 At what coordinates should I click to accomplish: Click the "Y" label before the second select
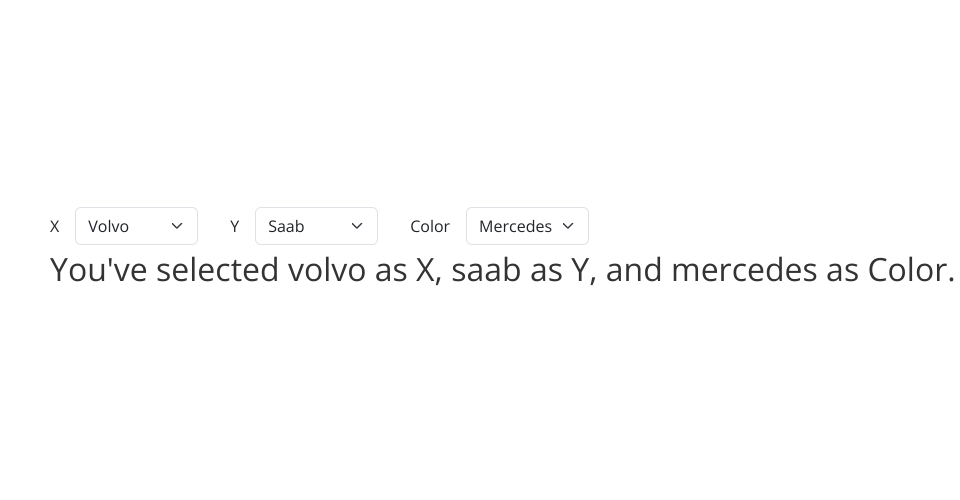click(235, 227)
